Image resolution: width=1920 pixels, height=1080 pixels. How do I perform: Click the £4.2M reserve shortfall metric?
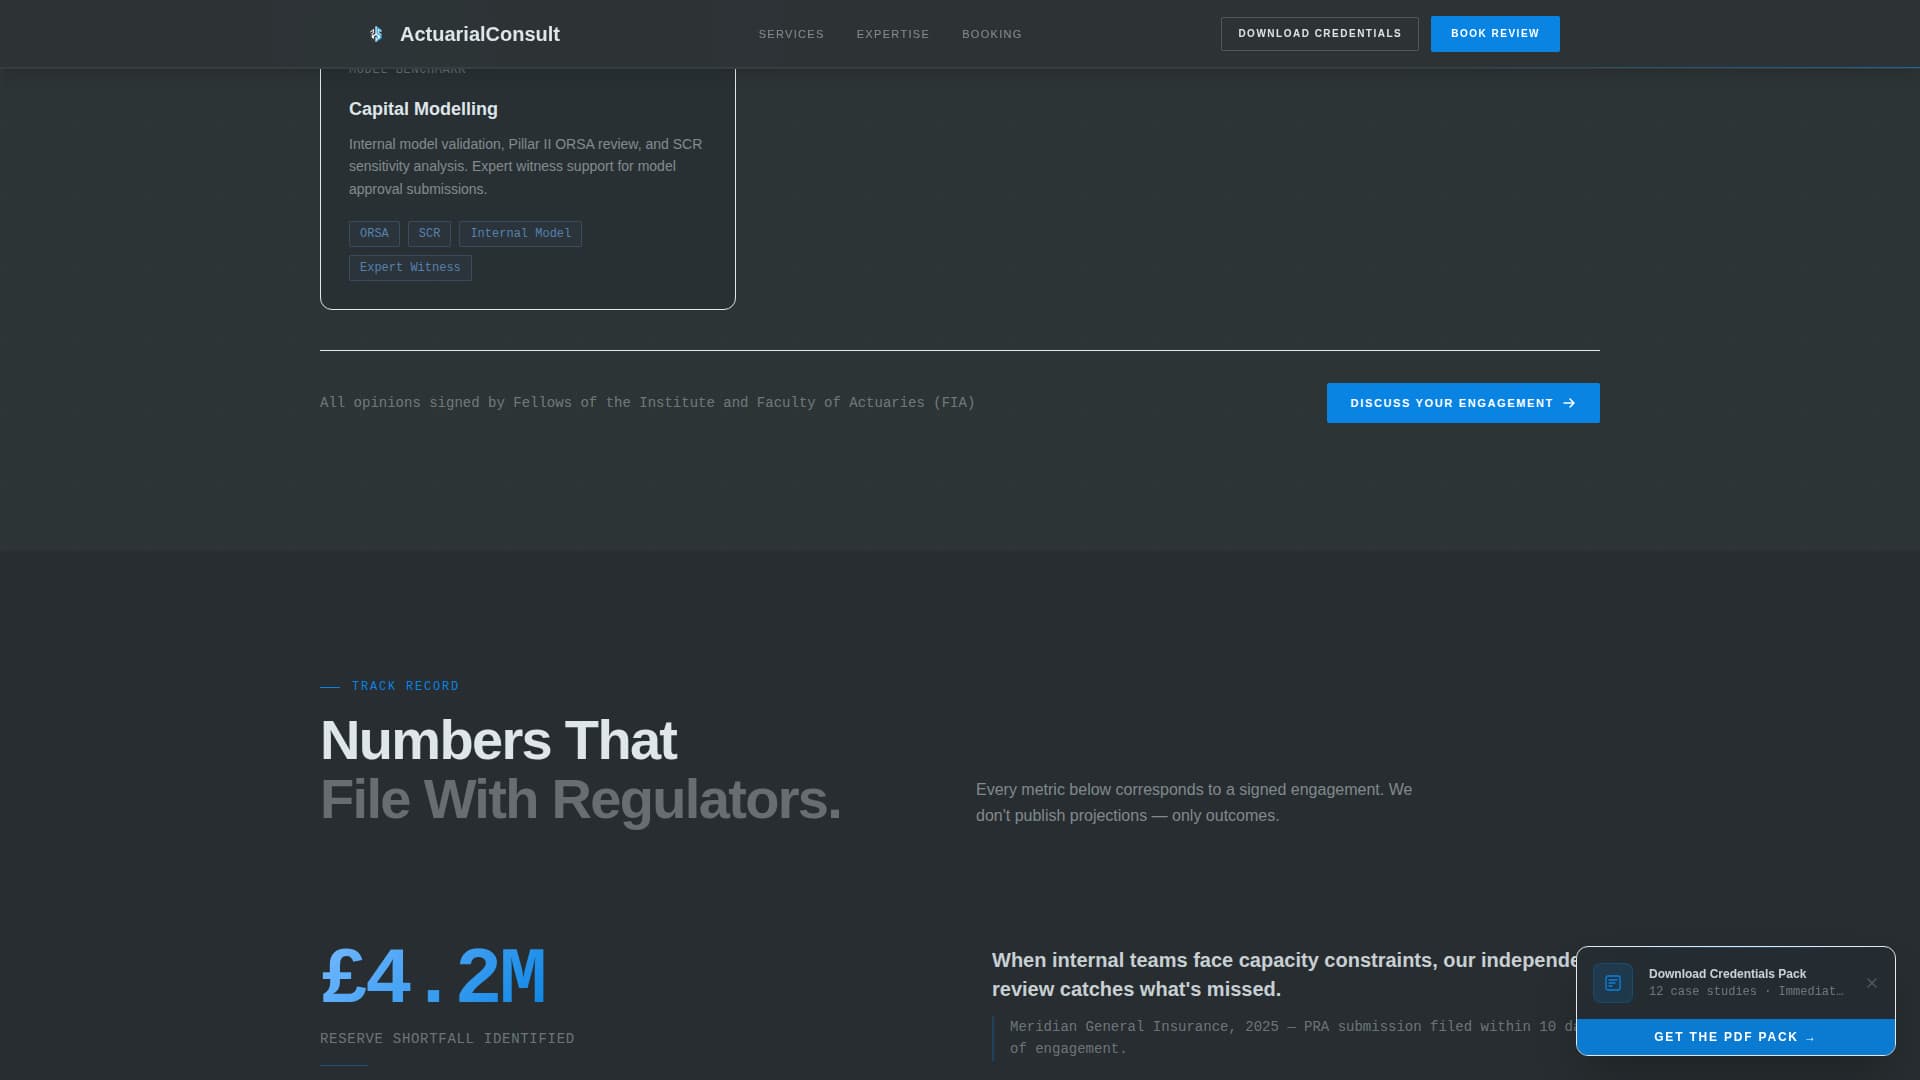[433, 975]
